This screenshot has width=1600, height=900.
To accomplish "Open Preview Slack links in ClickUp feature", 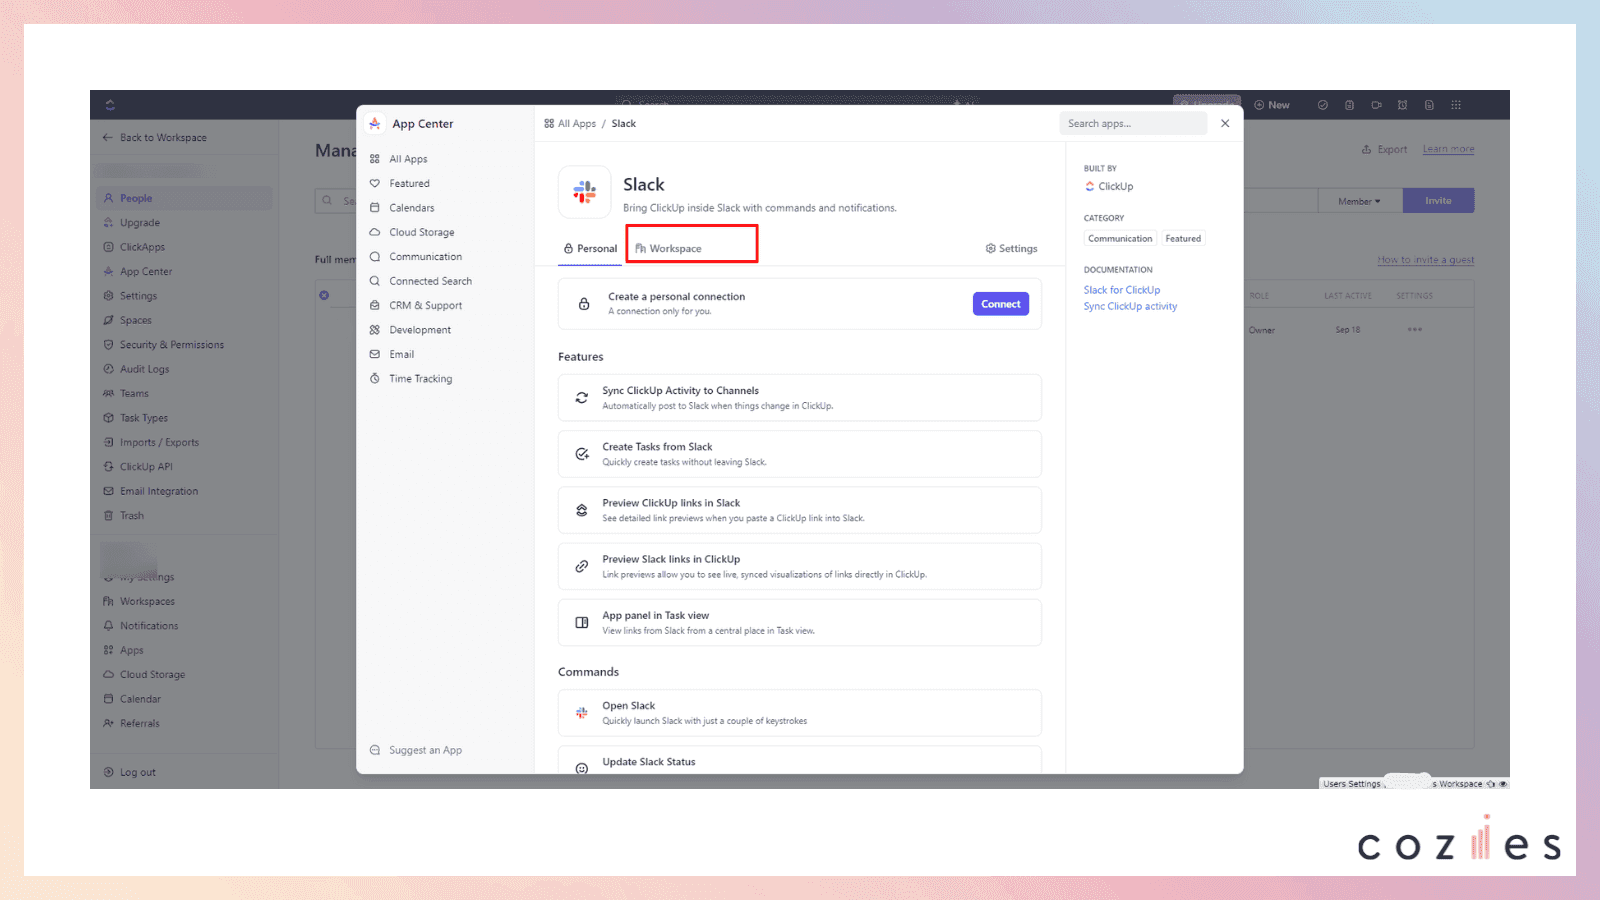I will 800,566.
